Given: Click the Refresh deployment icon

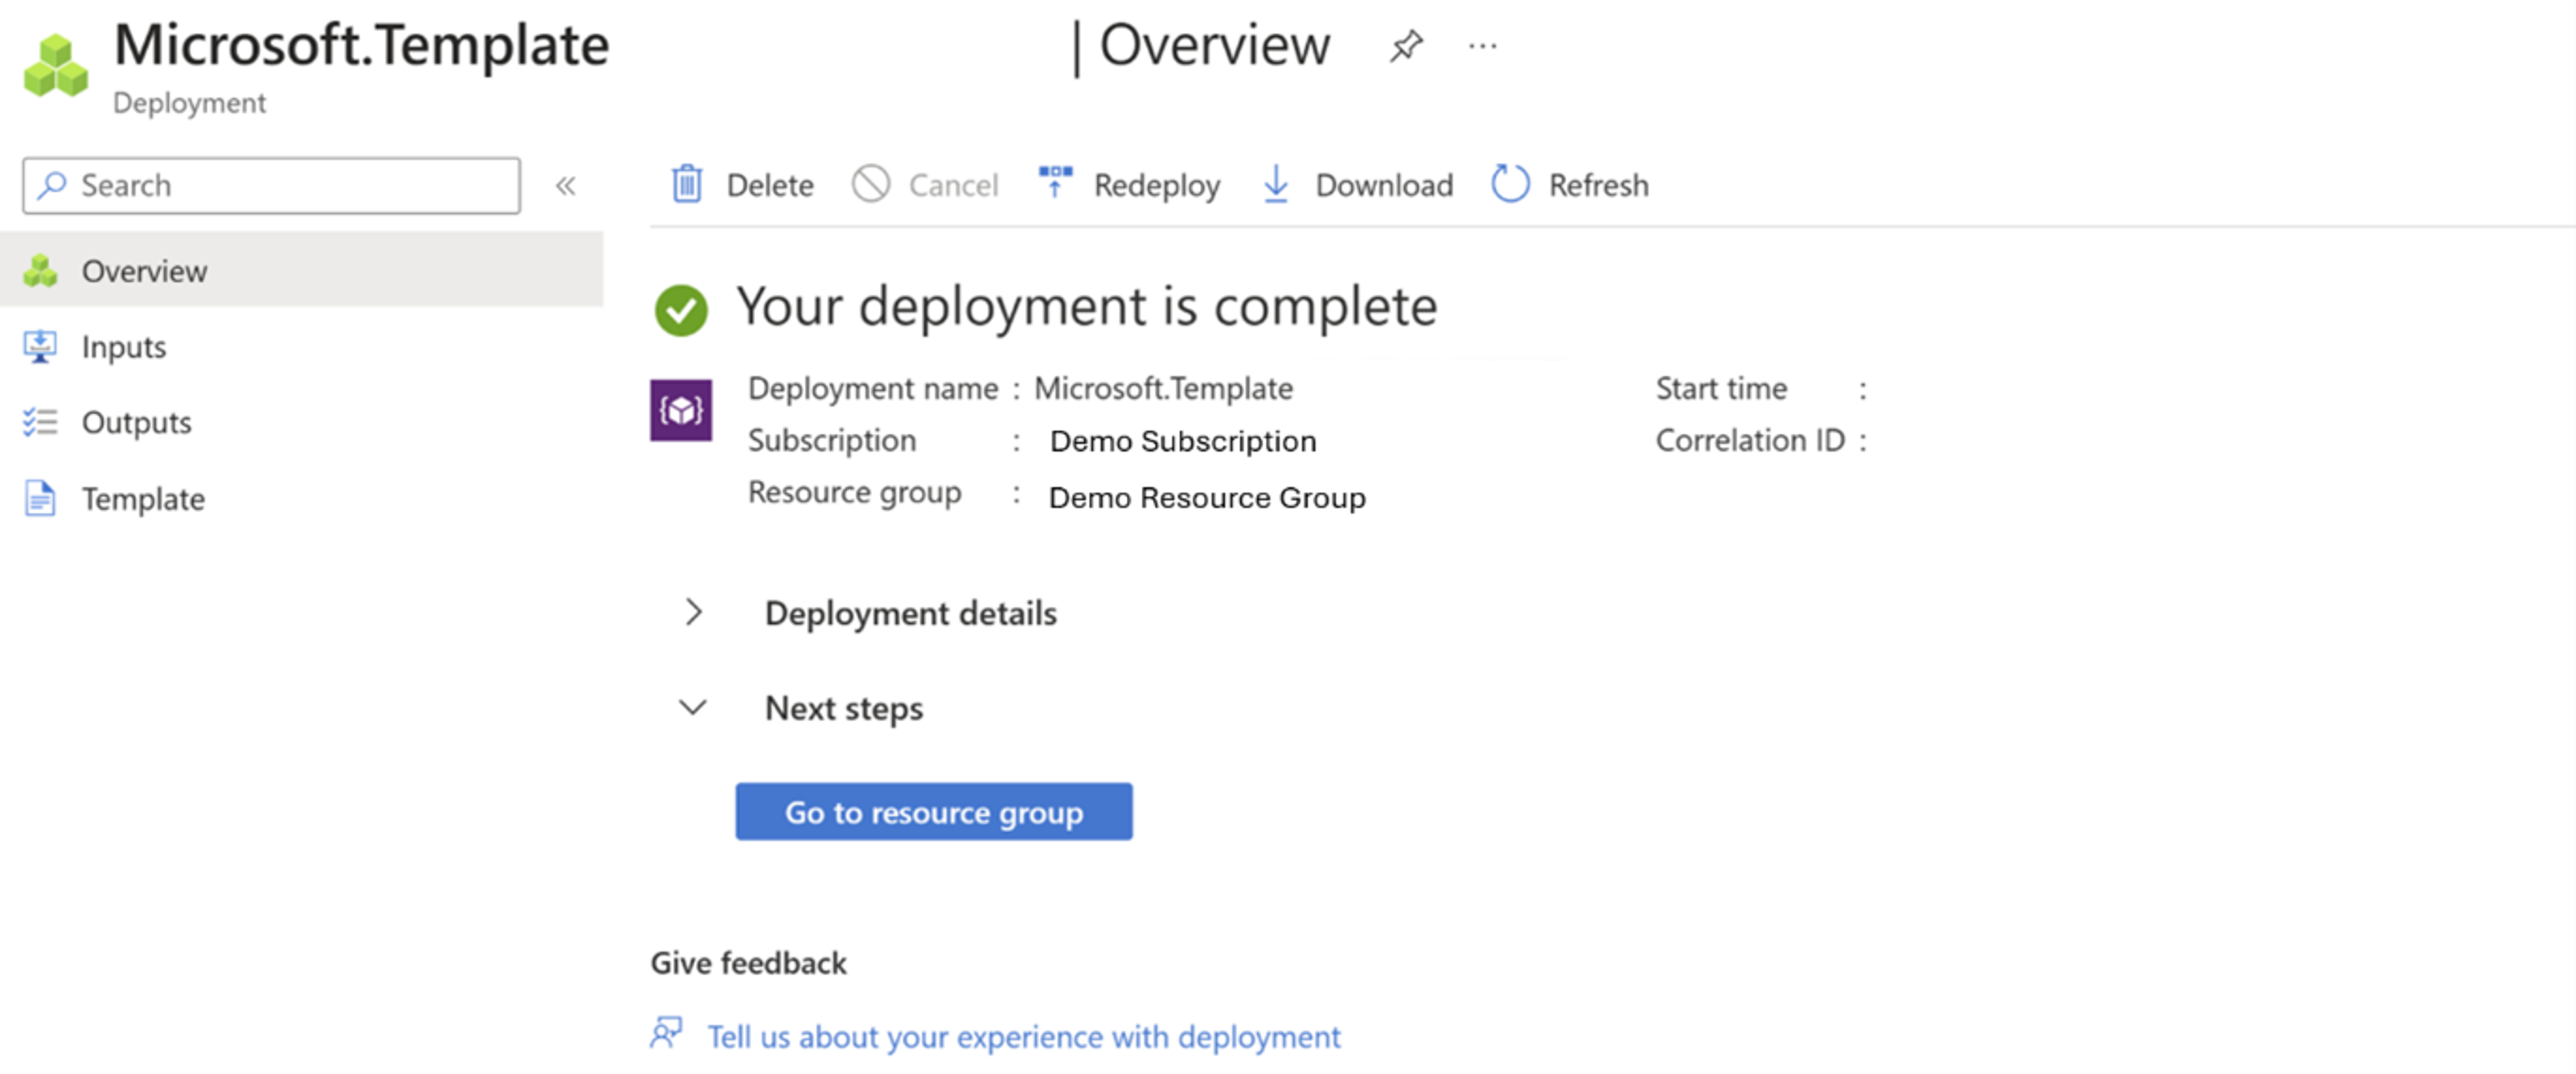Looking at the screenshot, I should (x=1511, y=184).
